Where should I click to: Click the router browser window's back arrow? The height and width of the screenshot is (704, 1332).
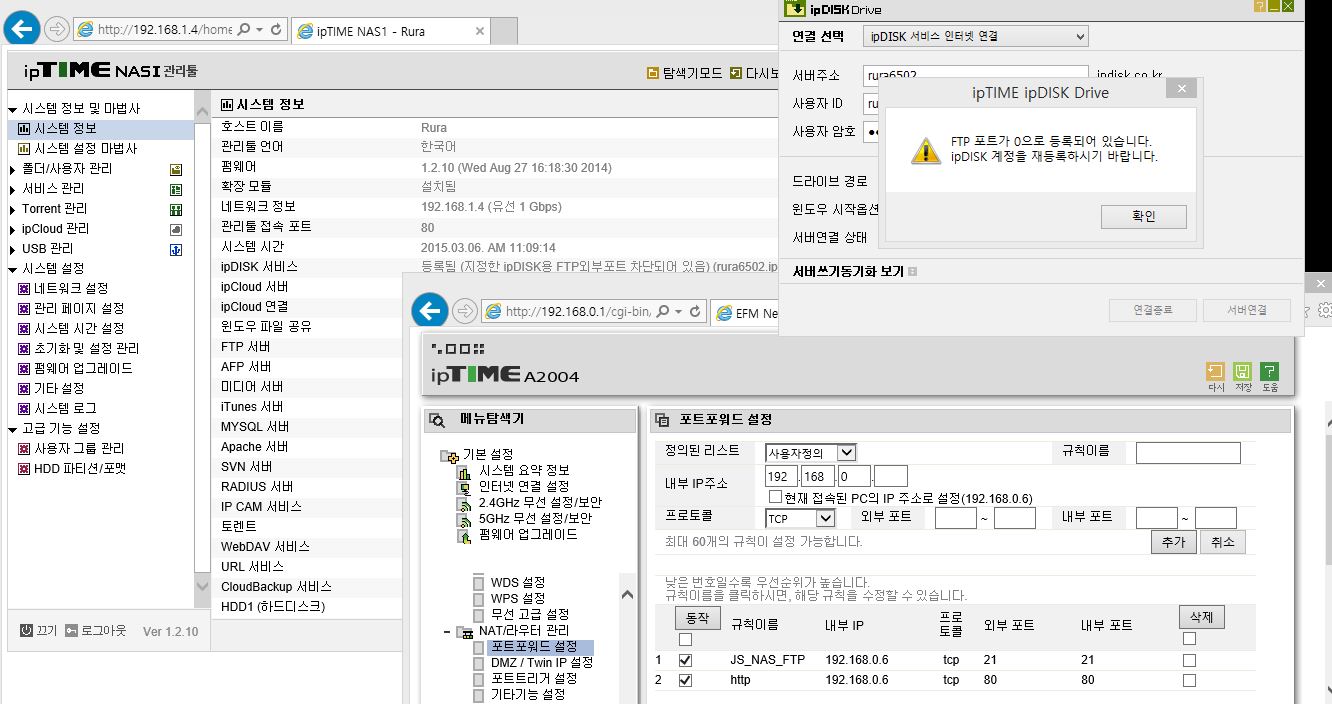pyautogui.click(x=431, y=311)
